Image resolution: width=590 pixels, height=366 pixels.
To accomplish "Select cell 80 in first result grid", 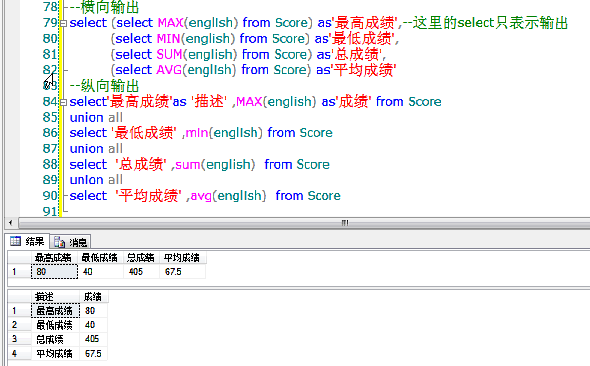I will (x=54, y=272).
